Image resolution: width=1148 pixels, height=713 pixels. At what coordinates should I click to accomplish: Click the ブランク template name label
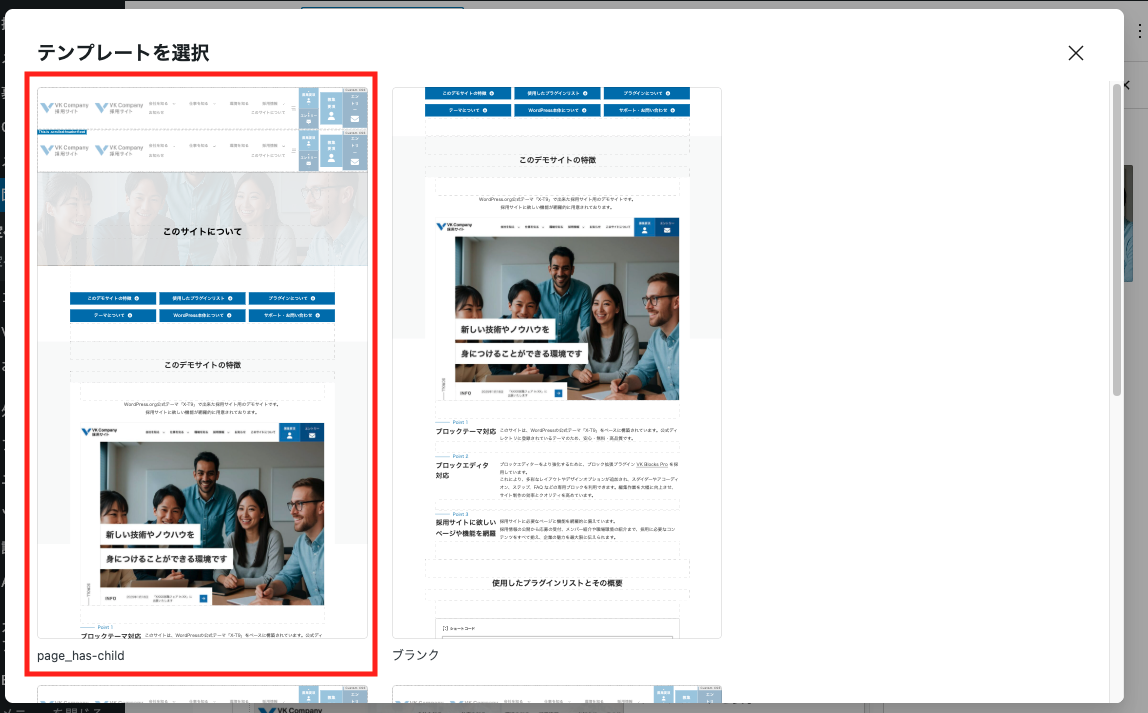416,655
